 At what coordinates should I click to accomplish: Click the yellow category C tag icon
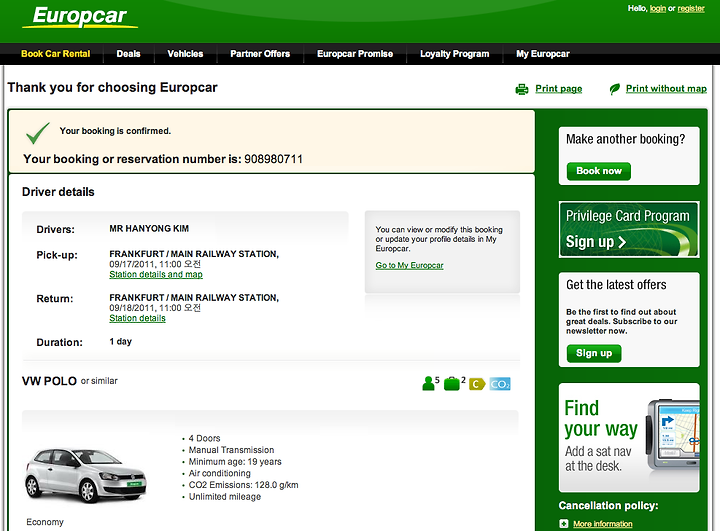point(477,384)
